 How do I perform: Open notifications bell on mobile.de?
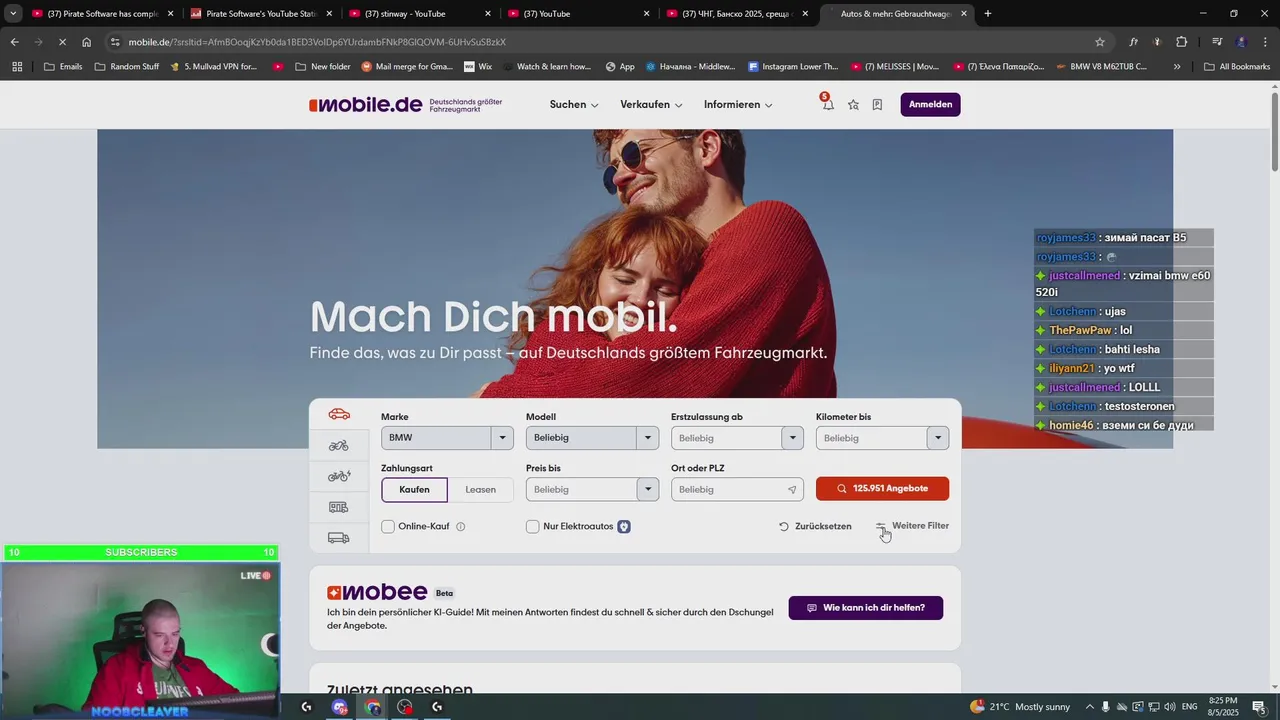[x=827, y=104]
